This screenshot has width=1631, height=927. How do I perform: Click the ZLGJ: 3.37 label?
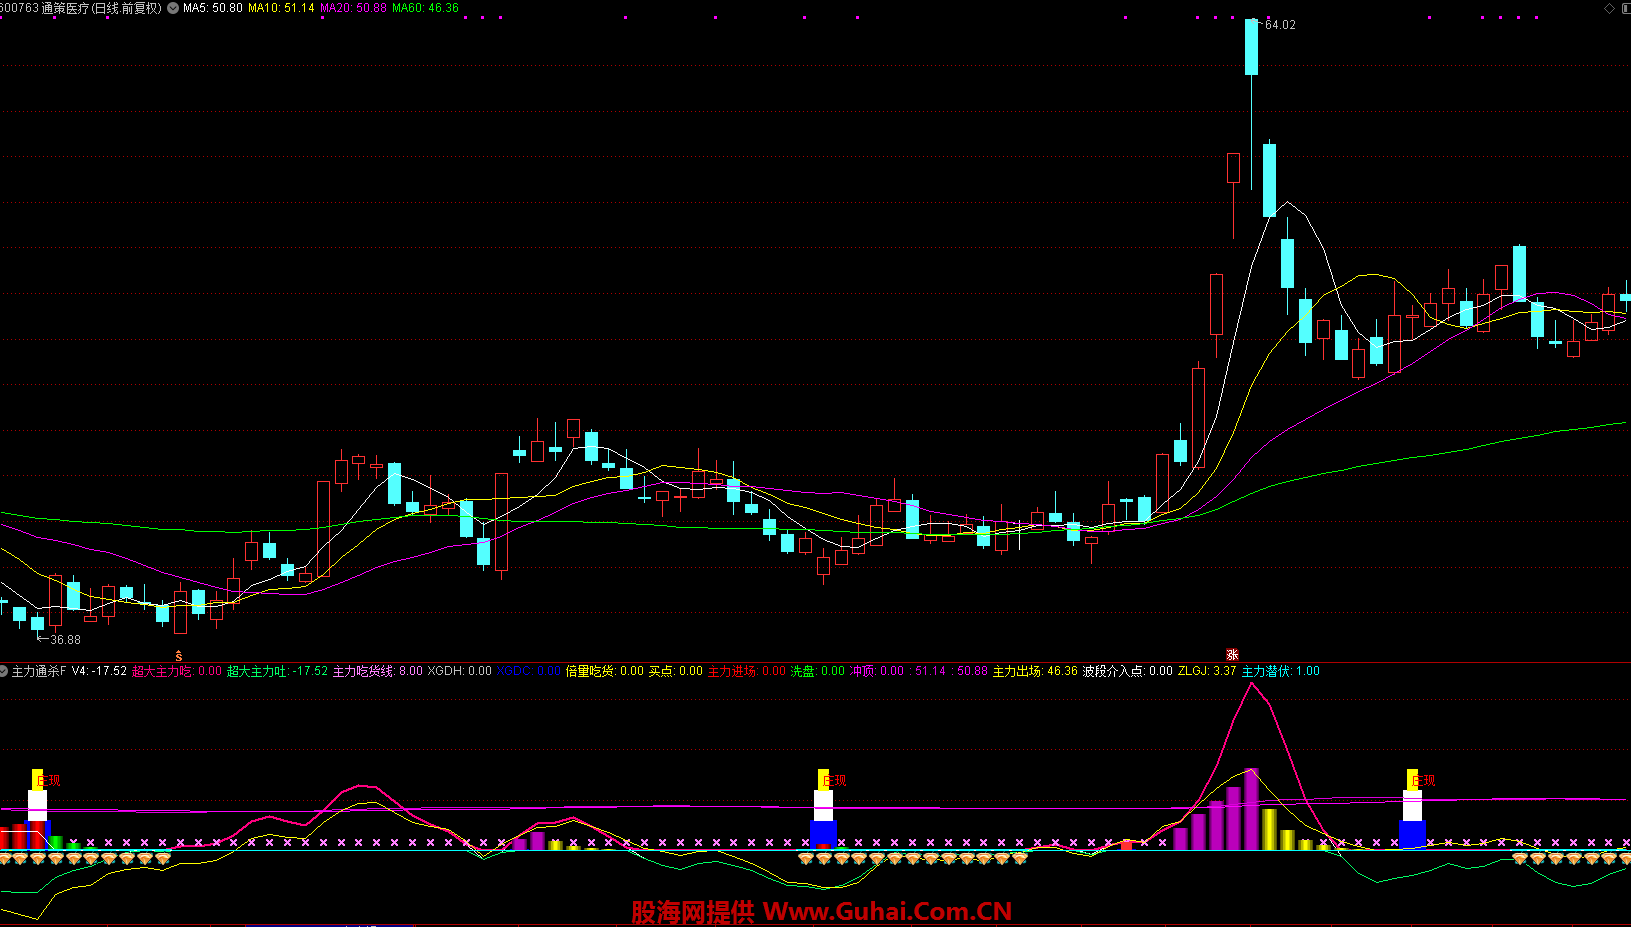(x=1207, y=671)
